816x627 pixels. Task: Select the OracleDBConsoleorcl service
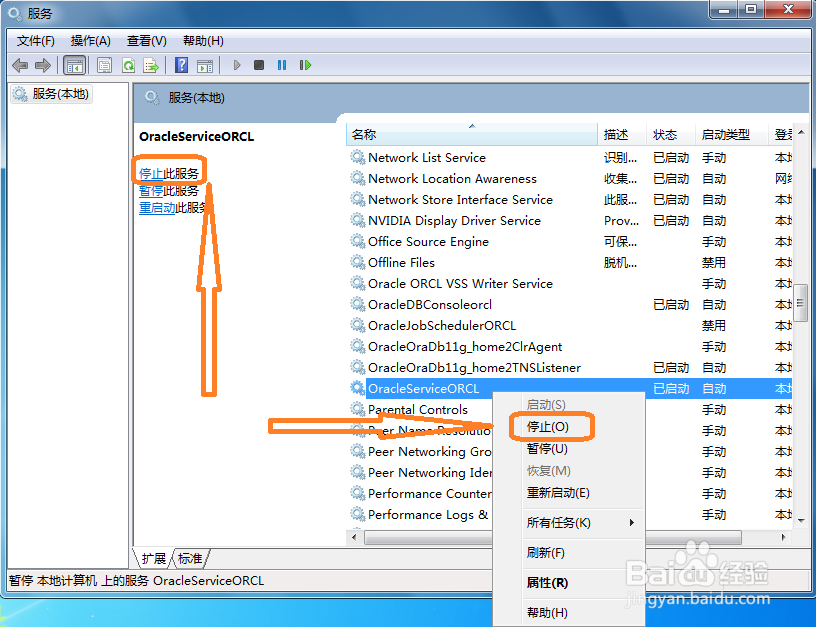click(x=570, y=304)
